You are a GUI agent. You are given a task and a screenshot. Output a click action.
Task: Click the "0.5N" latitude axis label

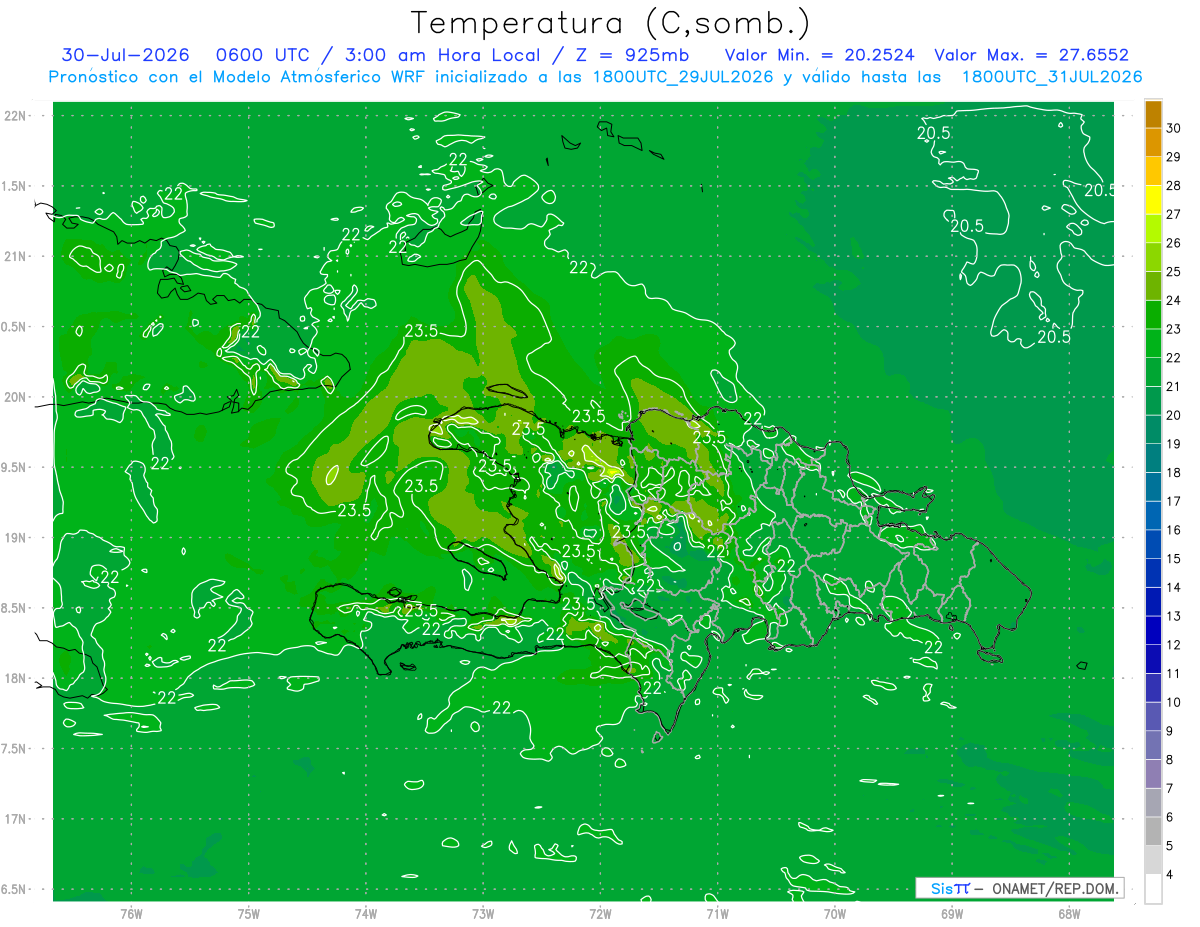pyautogui.click(x=15, y=327)
